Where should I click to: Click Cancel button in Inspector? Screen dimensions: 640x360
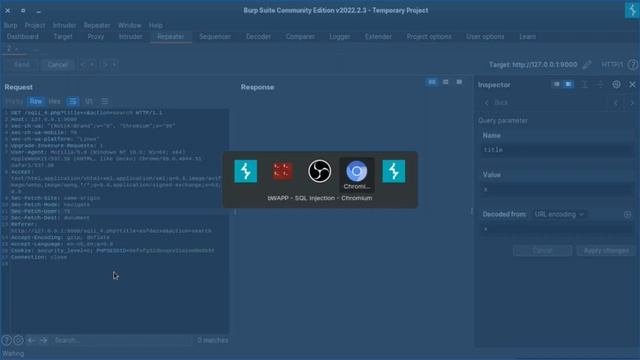coord(542,251)
